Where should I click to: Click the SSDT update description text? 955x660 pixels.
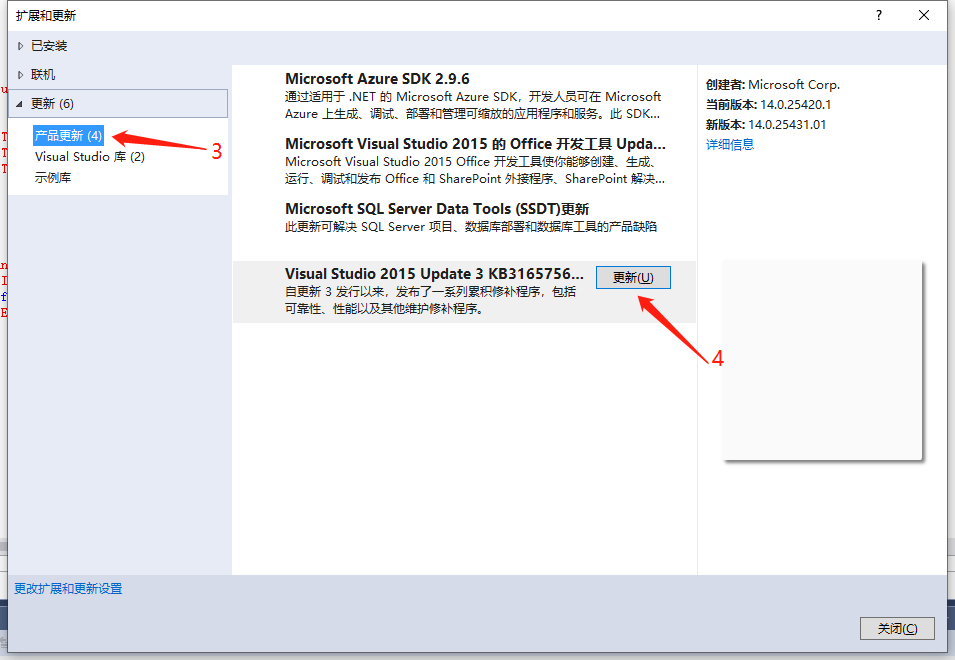pyautogui.click(x=471, y=226)
